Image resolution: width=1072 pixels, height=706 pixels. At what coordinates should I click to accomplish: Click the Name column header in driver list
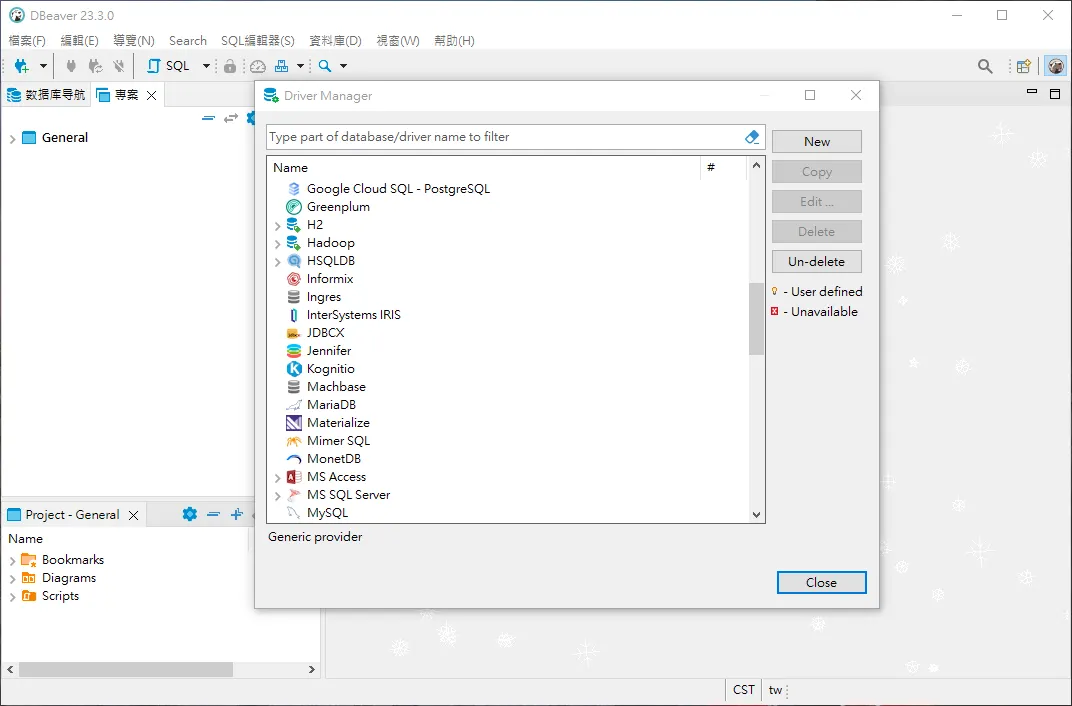pos(484,167)
